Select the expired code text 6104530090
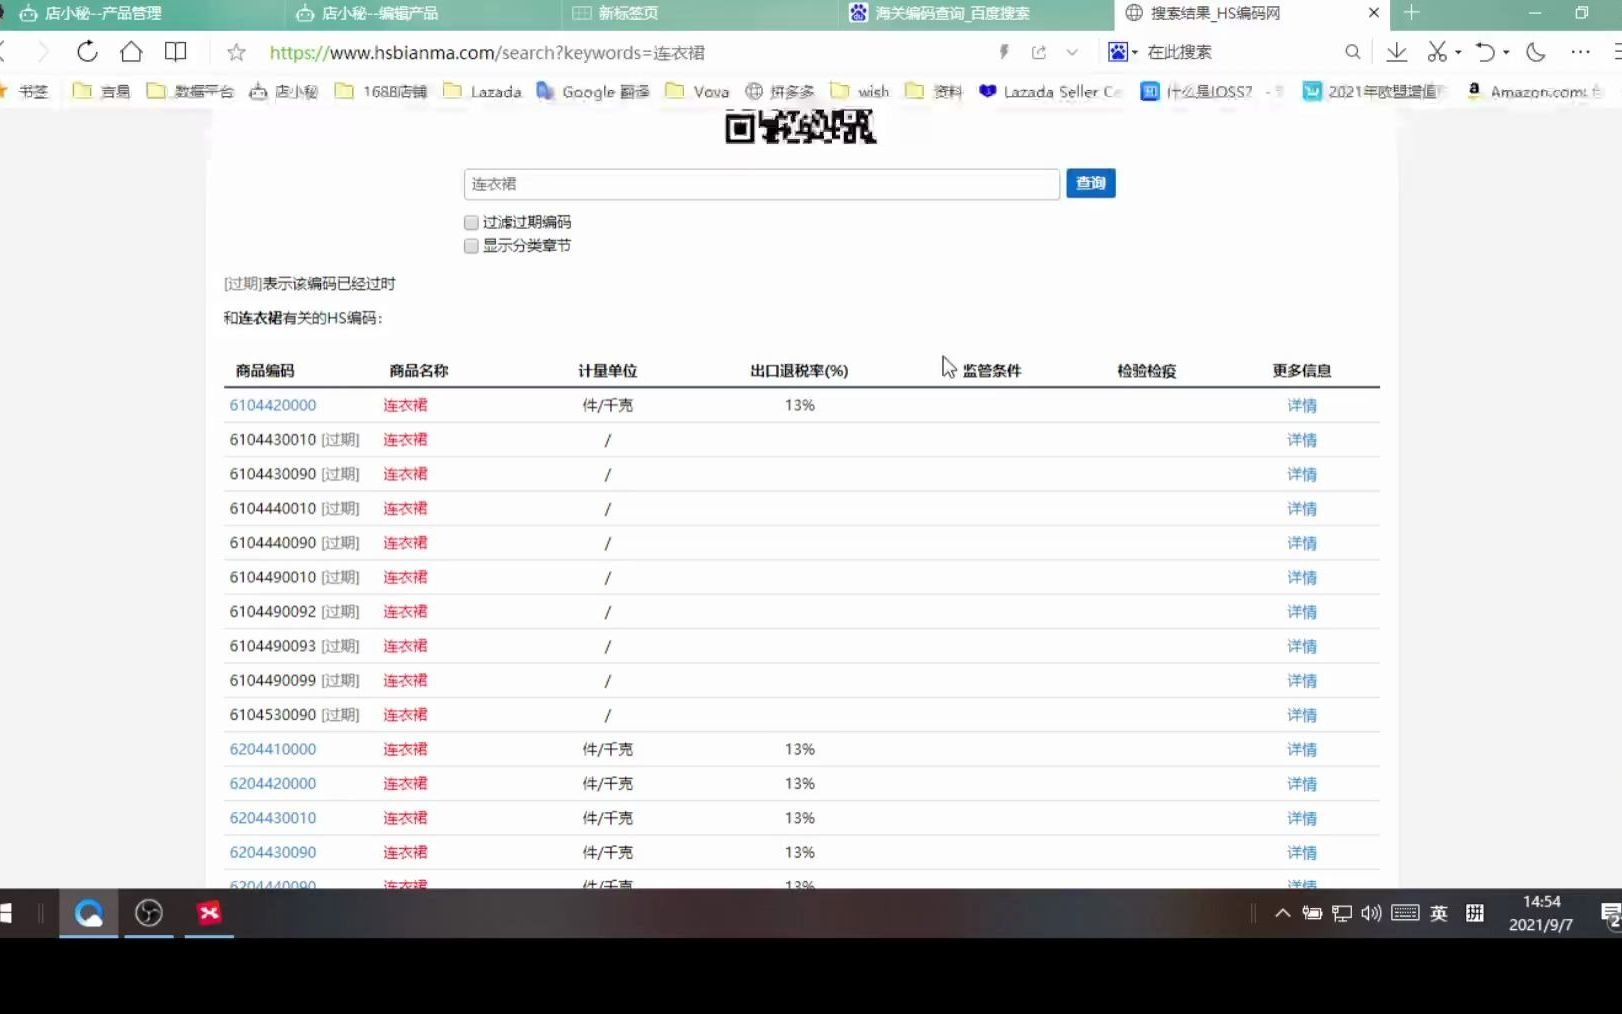This screenshot has height=1014, width=1622. point(273,715)
